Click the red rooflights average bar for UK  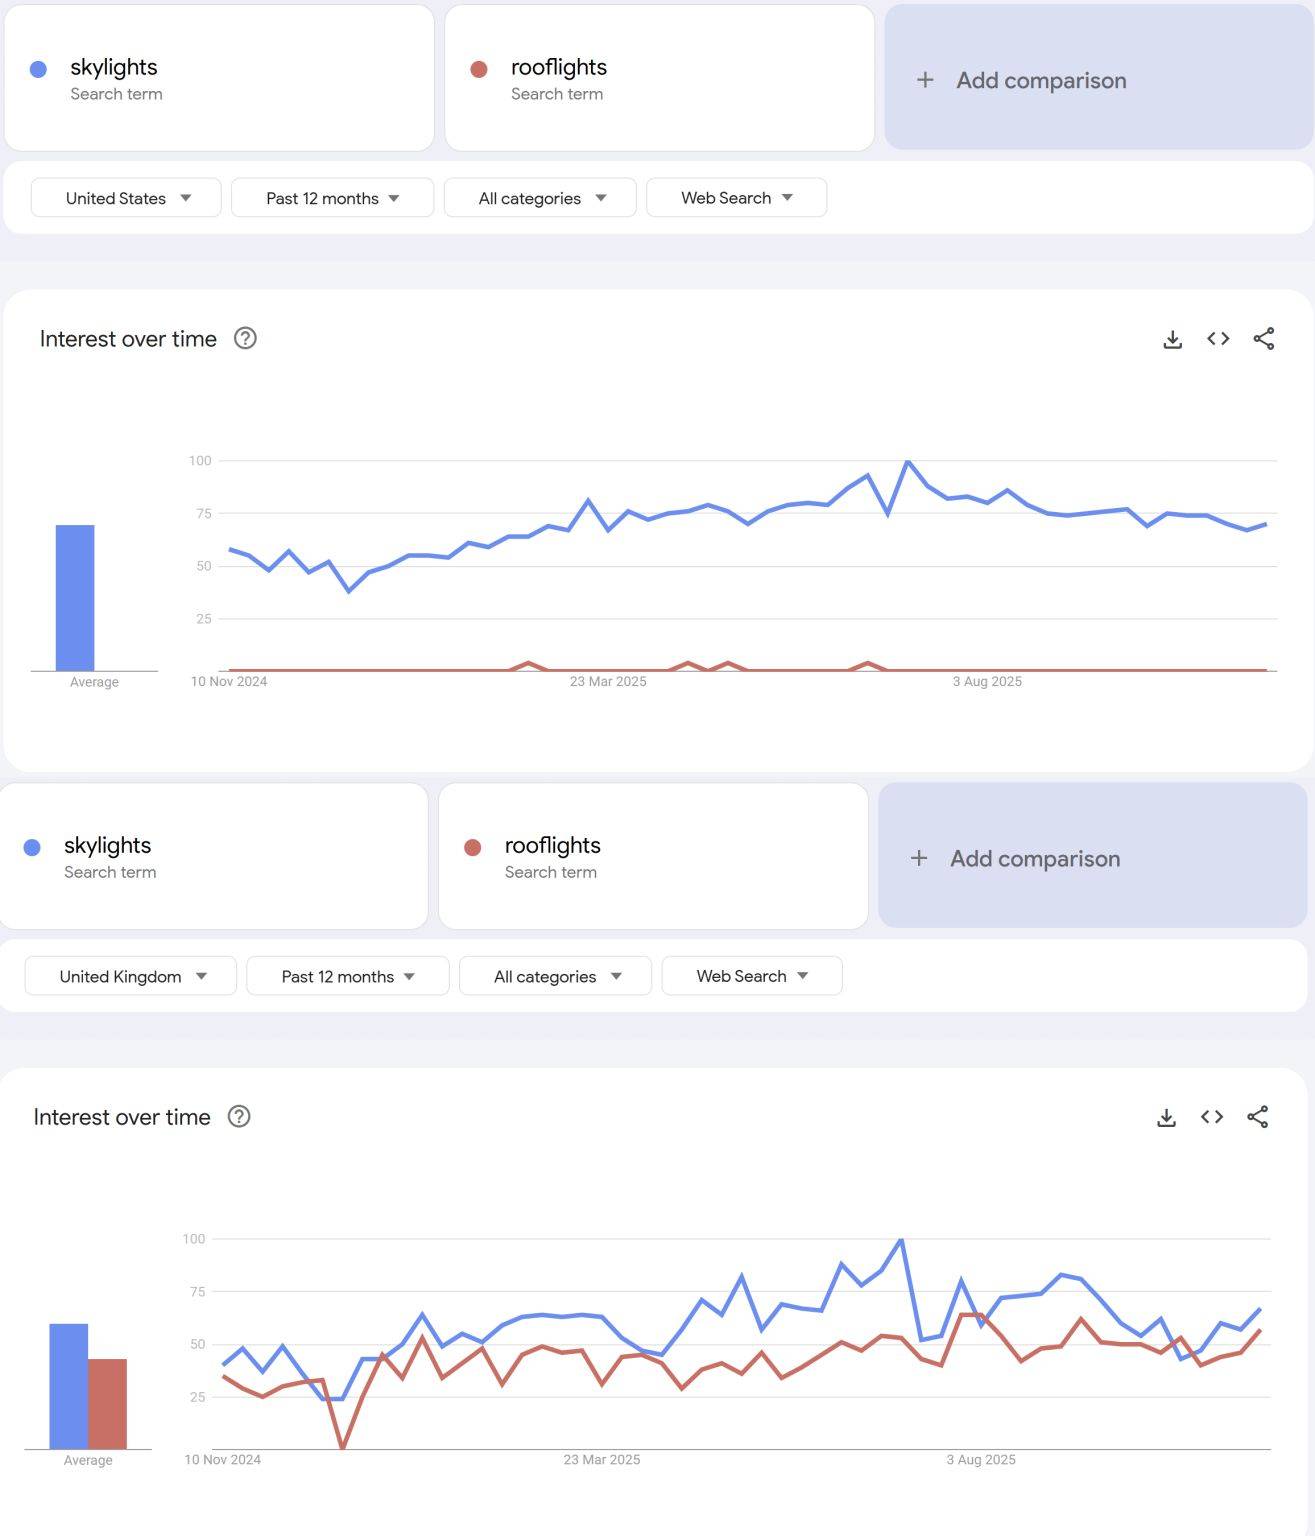click(x=107, y=1404)
